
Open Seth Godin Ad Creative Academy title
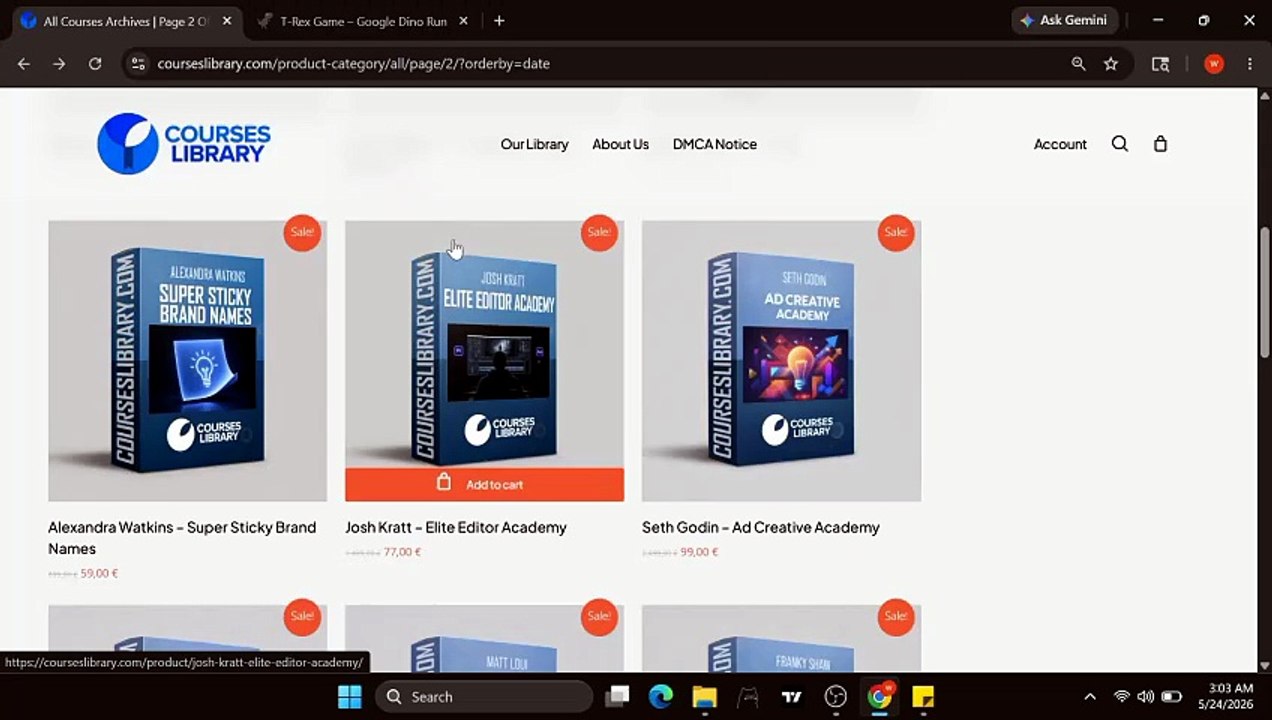[761, 527]
